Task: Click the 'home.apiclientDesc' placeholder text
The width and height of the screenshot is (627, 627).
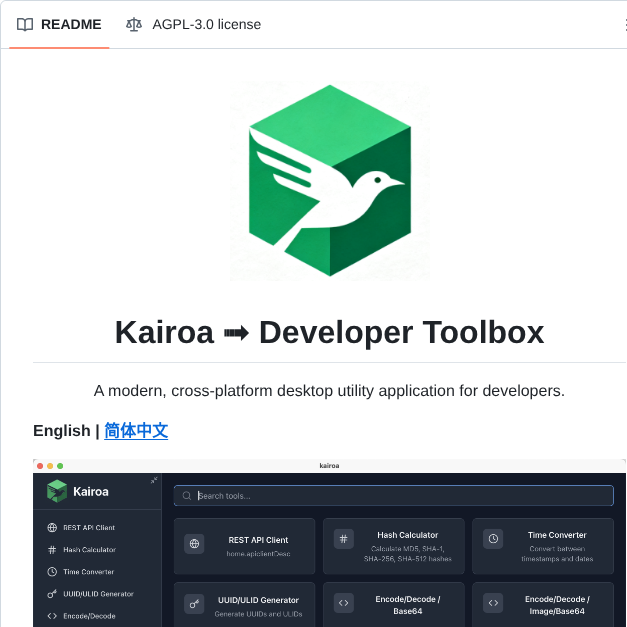Action: tap(258, 554)
